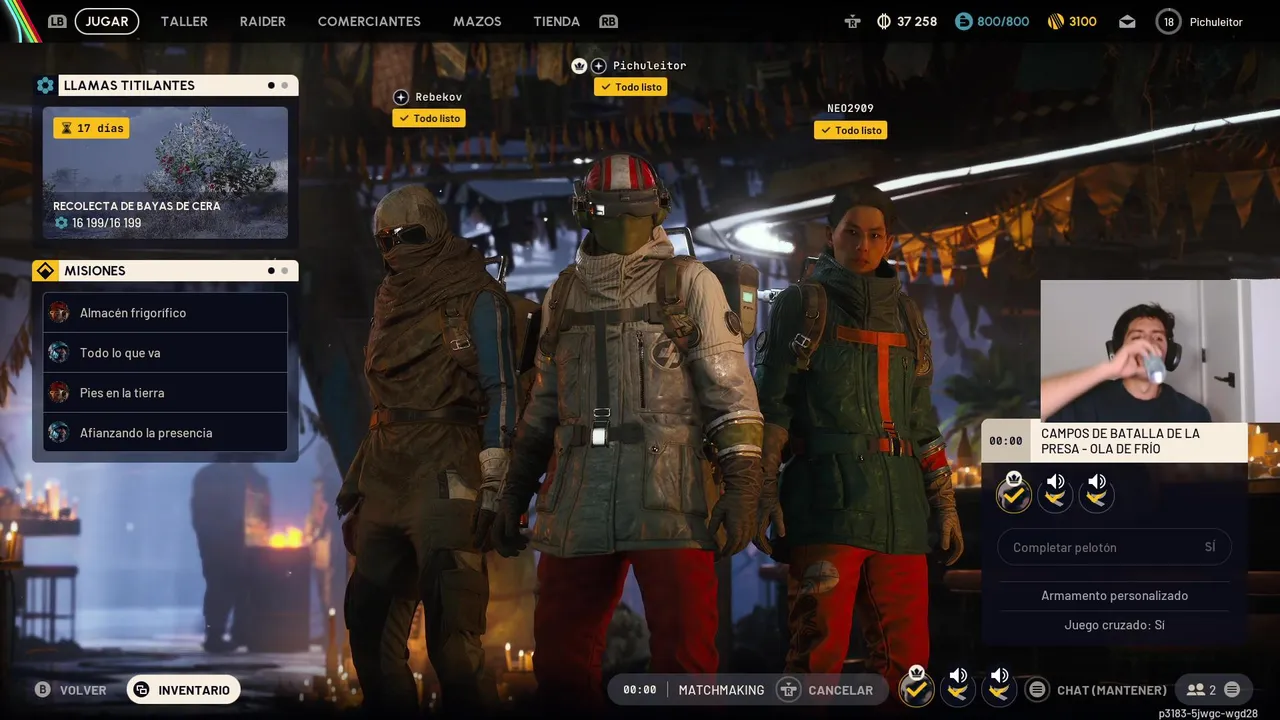Go to the Comerciantes tab

369,21
